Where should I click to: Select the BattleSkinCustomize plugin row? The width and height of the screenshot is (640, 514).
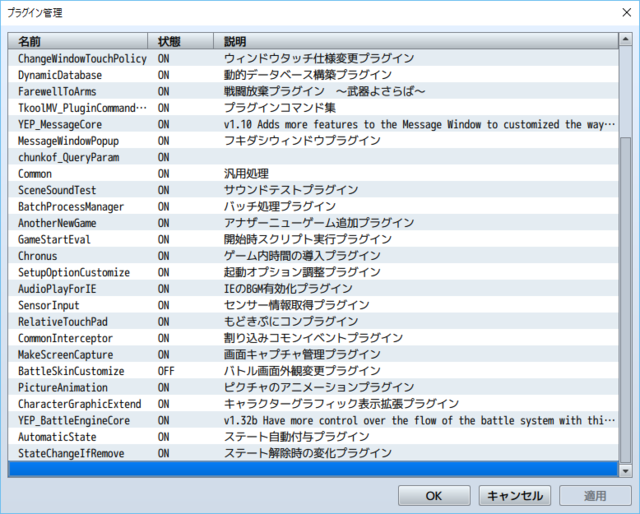(x=313, y=371)
